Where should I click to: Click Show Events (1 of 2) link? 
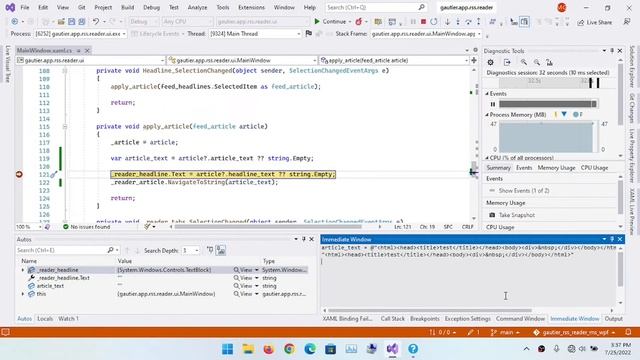(524, 191)
